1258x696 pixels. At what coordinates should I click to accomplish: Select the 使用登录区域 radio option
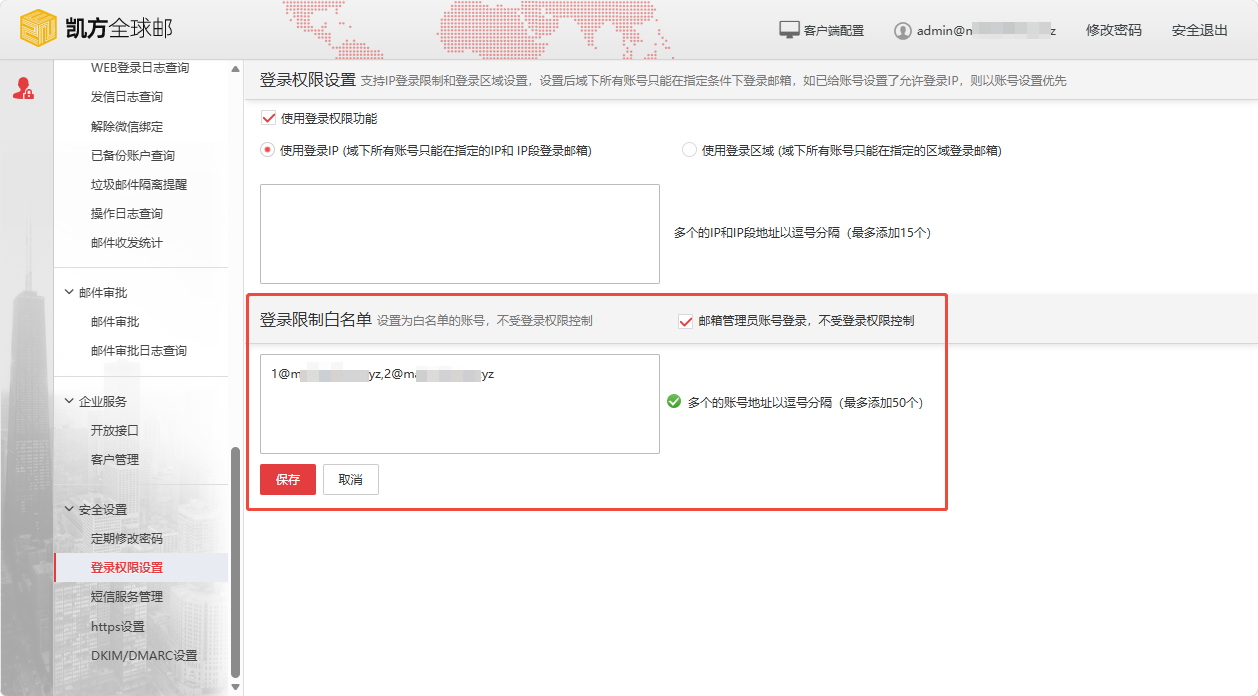point(689,150)
